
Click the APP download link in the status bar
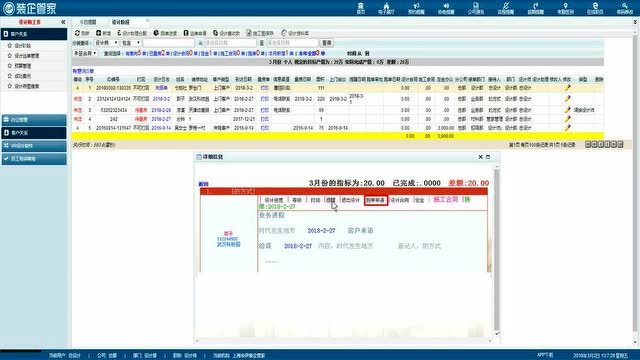545,356
